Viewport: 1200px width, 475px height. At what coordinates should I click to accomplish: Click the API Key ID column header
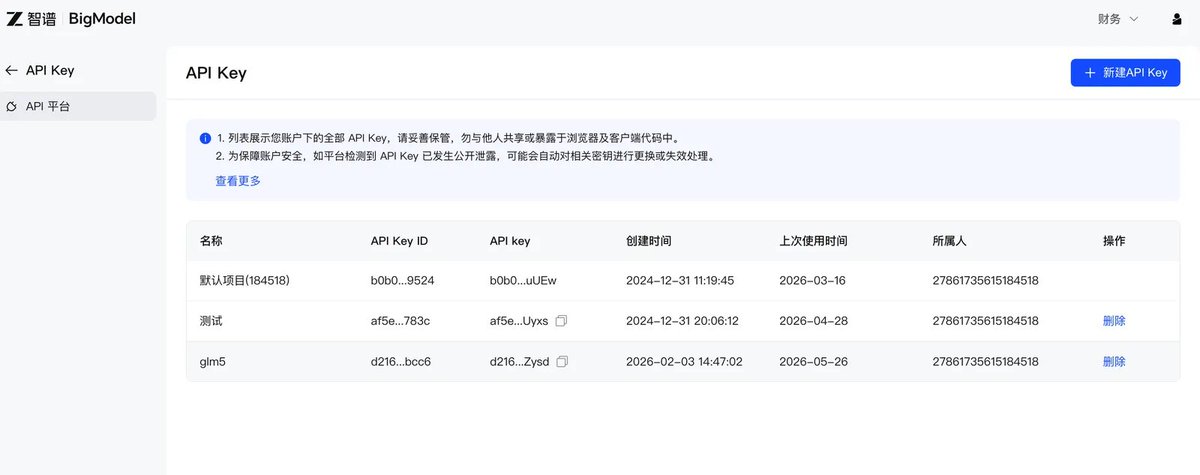click(399, 241)
